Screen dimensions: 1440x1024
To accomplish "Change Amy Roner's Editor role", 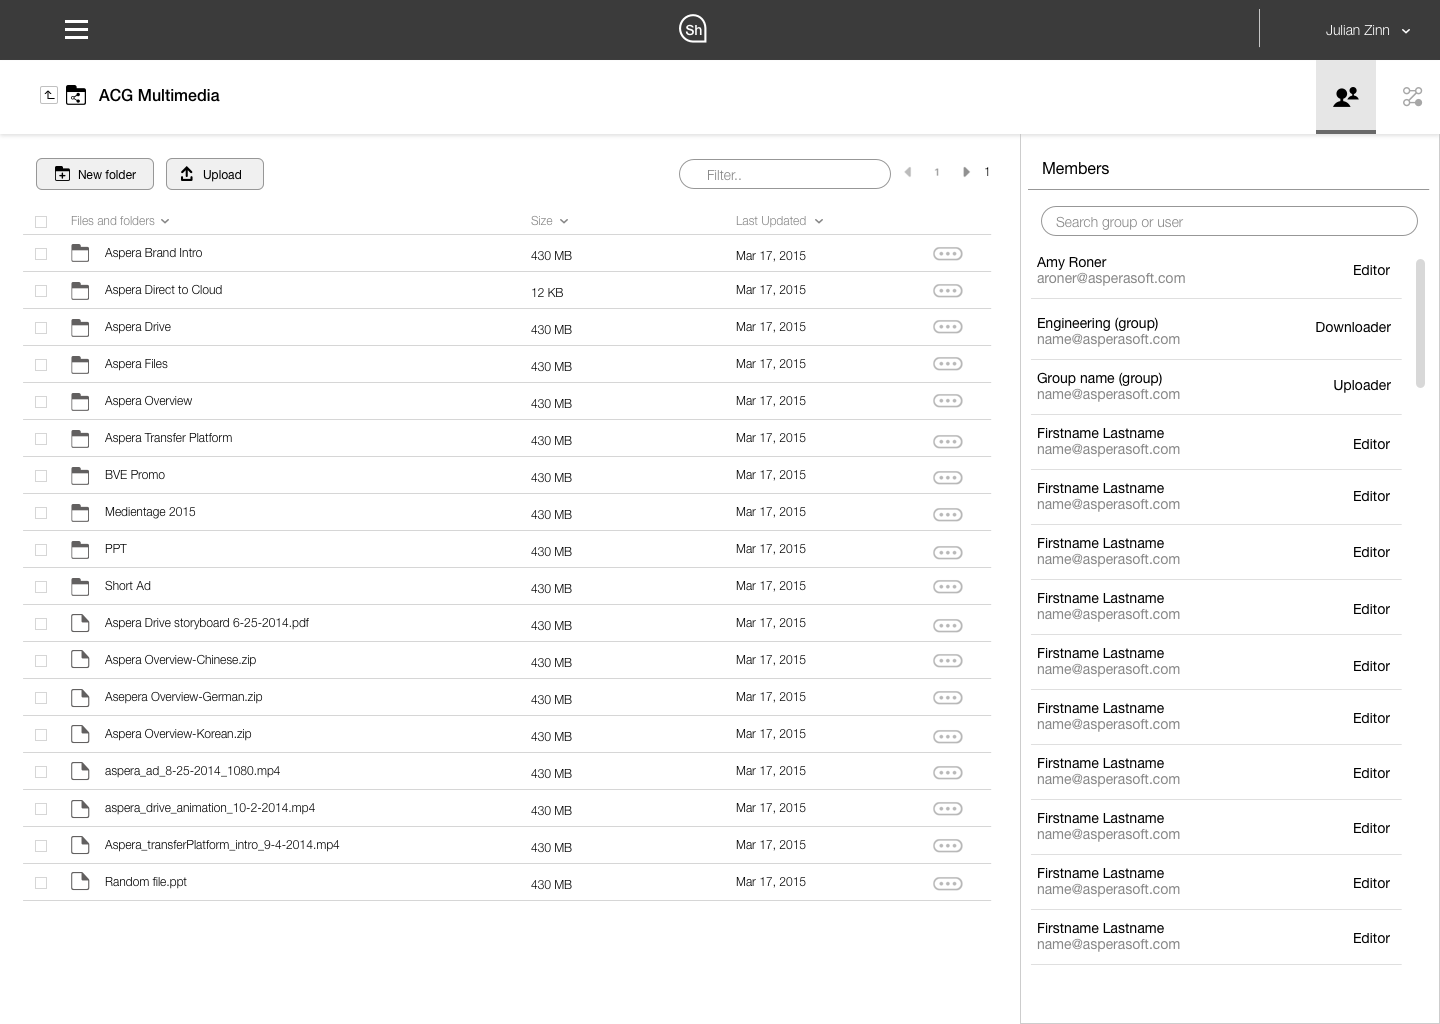I will tap(1371, 270).
